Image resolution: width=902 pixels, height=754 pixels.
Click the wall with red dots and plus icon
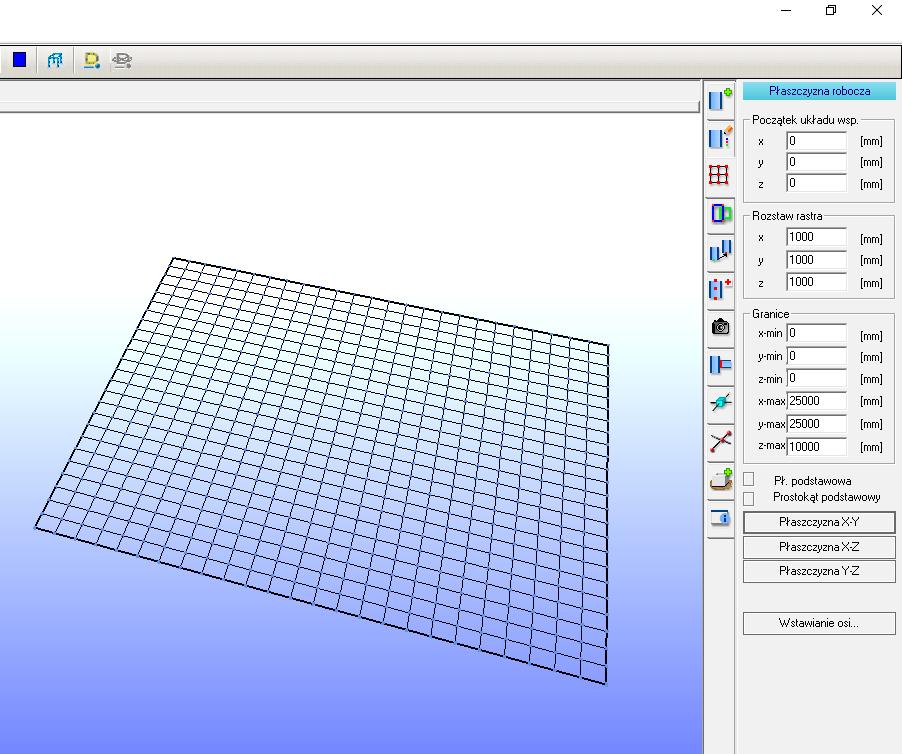coord(720,289)
